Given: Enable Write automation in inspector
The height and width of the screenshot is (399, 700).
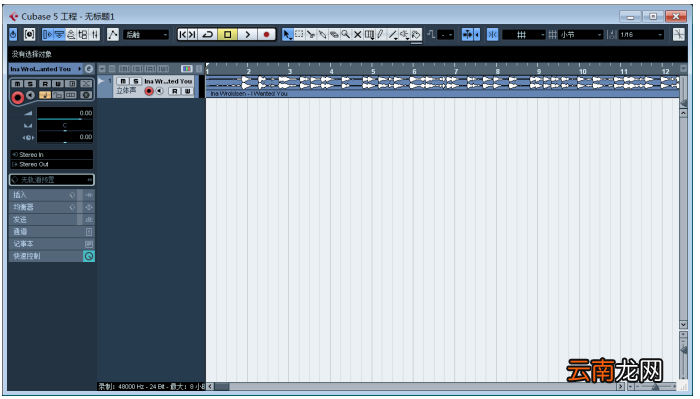Looking at the screenshot, I should coord(58,83).
